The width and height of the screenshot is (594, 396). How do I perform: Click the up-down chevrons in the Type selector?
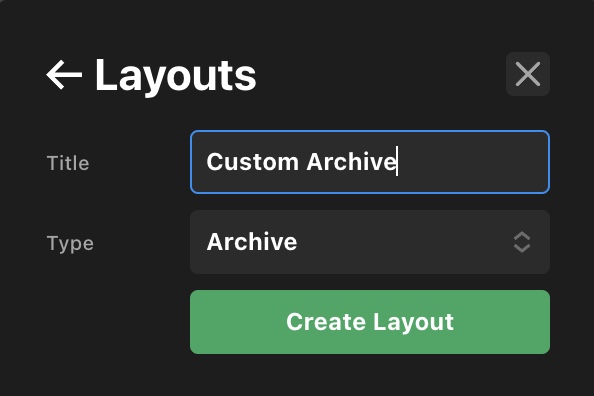click(x=522, y=242)
